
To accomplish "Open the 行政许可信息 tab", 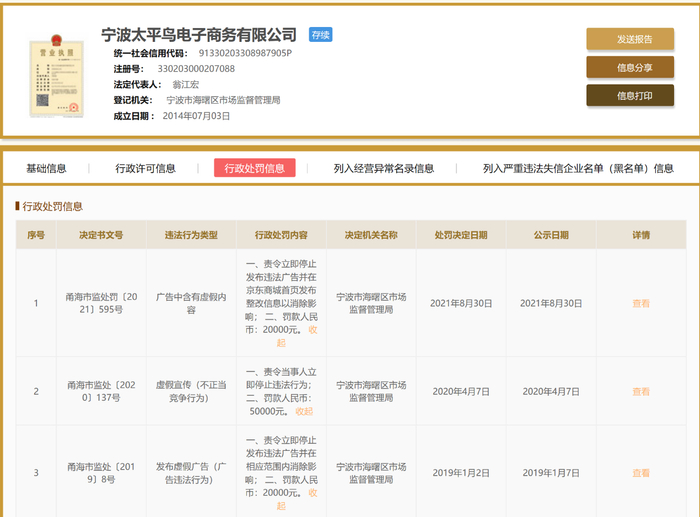I will coord(145,168).
